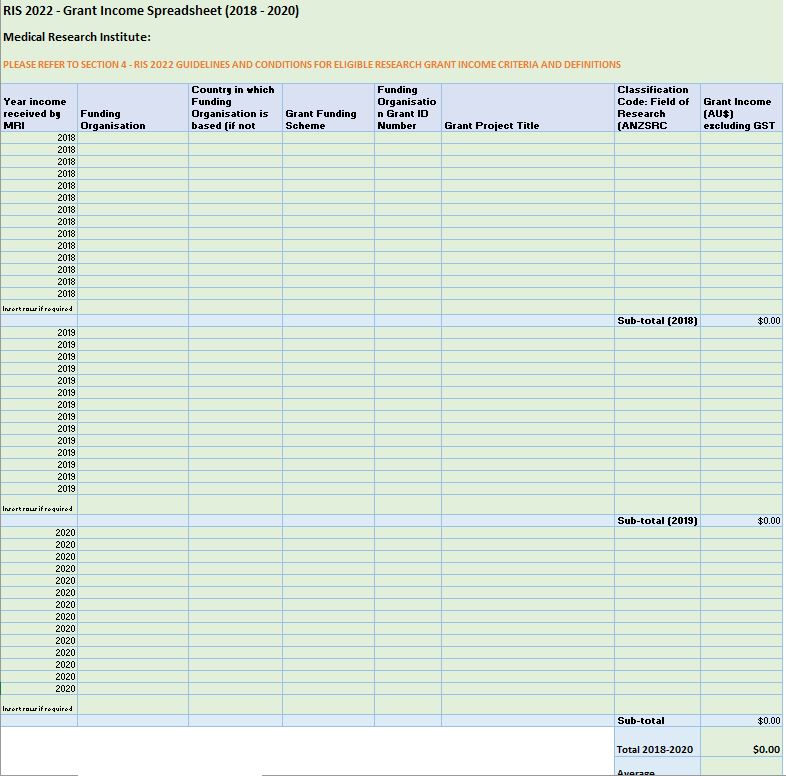786x776 pixels.
Task: Select the "Grant Income (AU$) excluding GST" header
Action: pyautogui.click(x=741, y=108)
